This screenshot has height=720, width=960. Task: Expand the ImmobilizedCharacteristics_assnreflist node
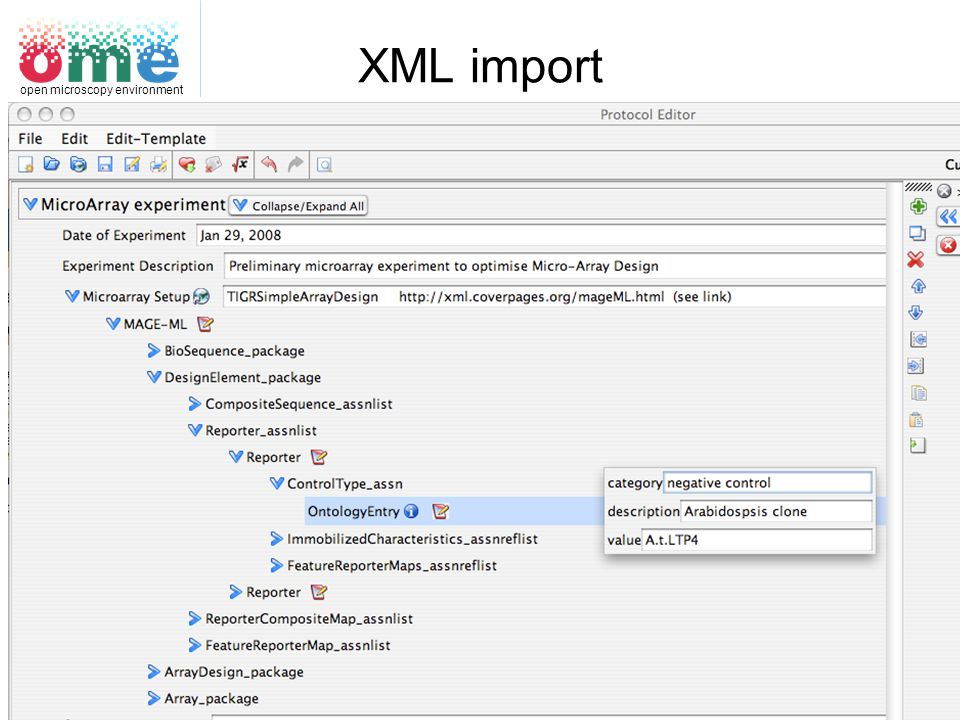tap(277, 539)
